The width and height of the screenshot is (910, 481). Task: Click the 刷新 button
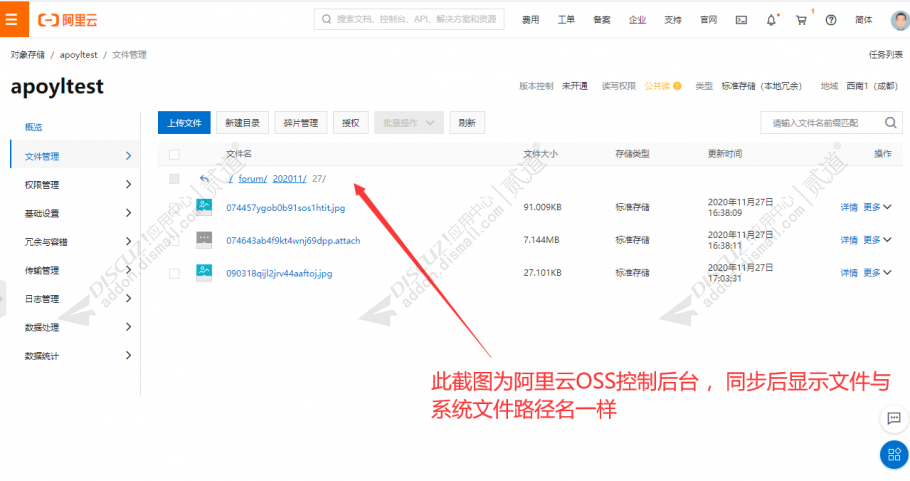[467, 123]
